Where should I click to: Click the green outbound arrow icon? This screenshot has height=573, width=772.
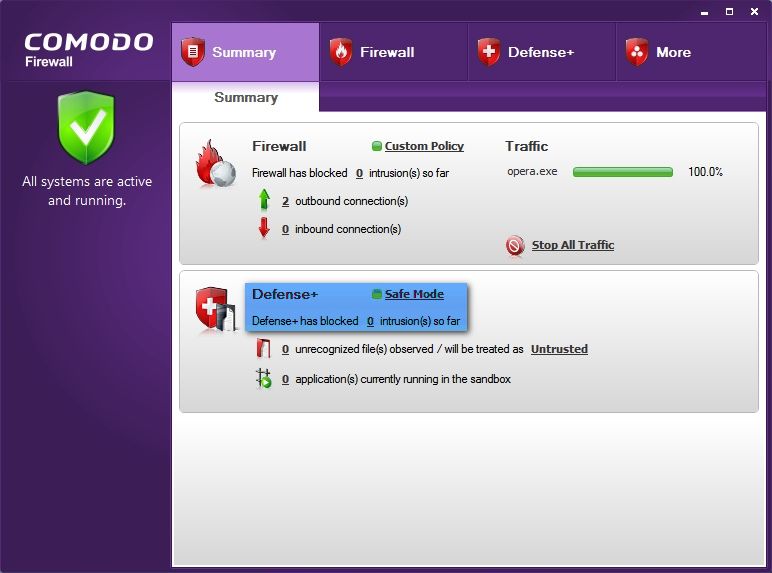(264, 200)
